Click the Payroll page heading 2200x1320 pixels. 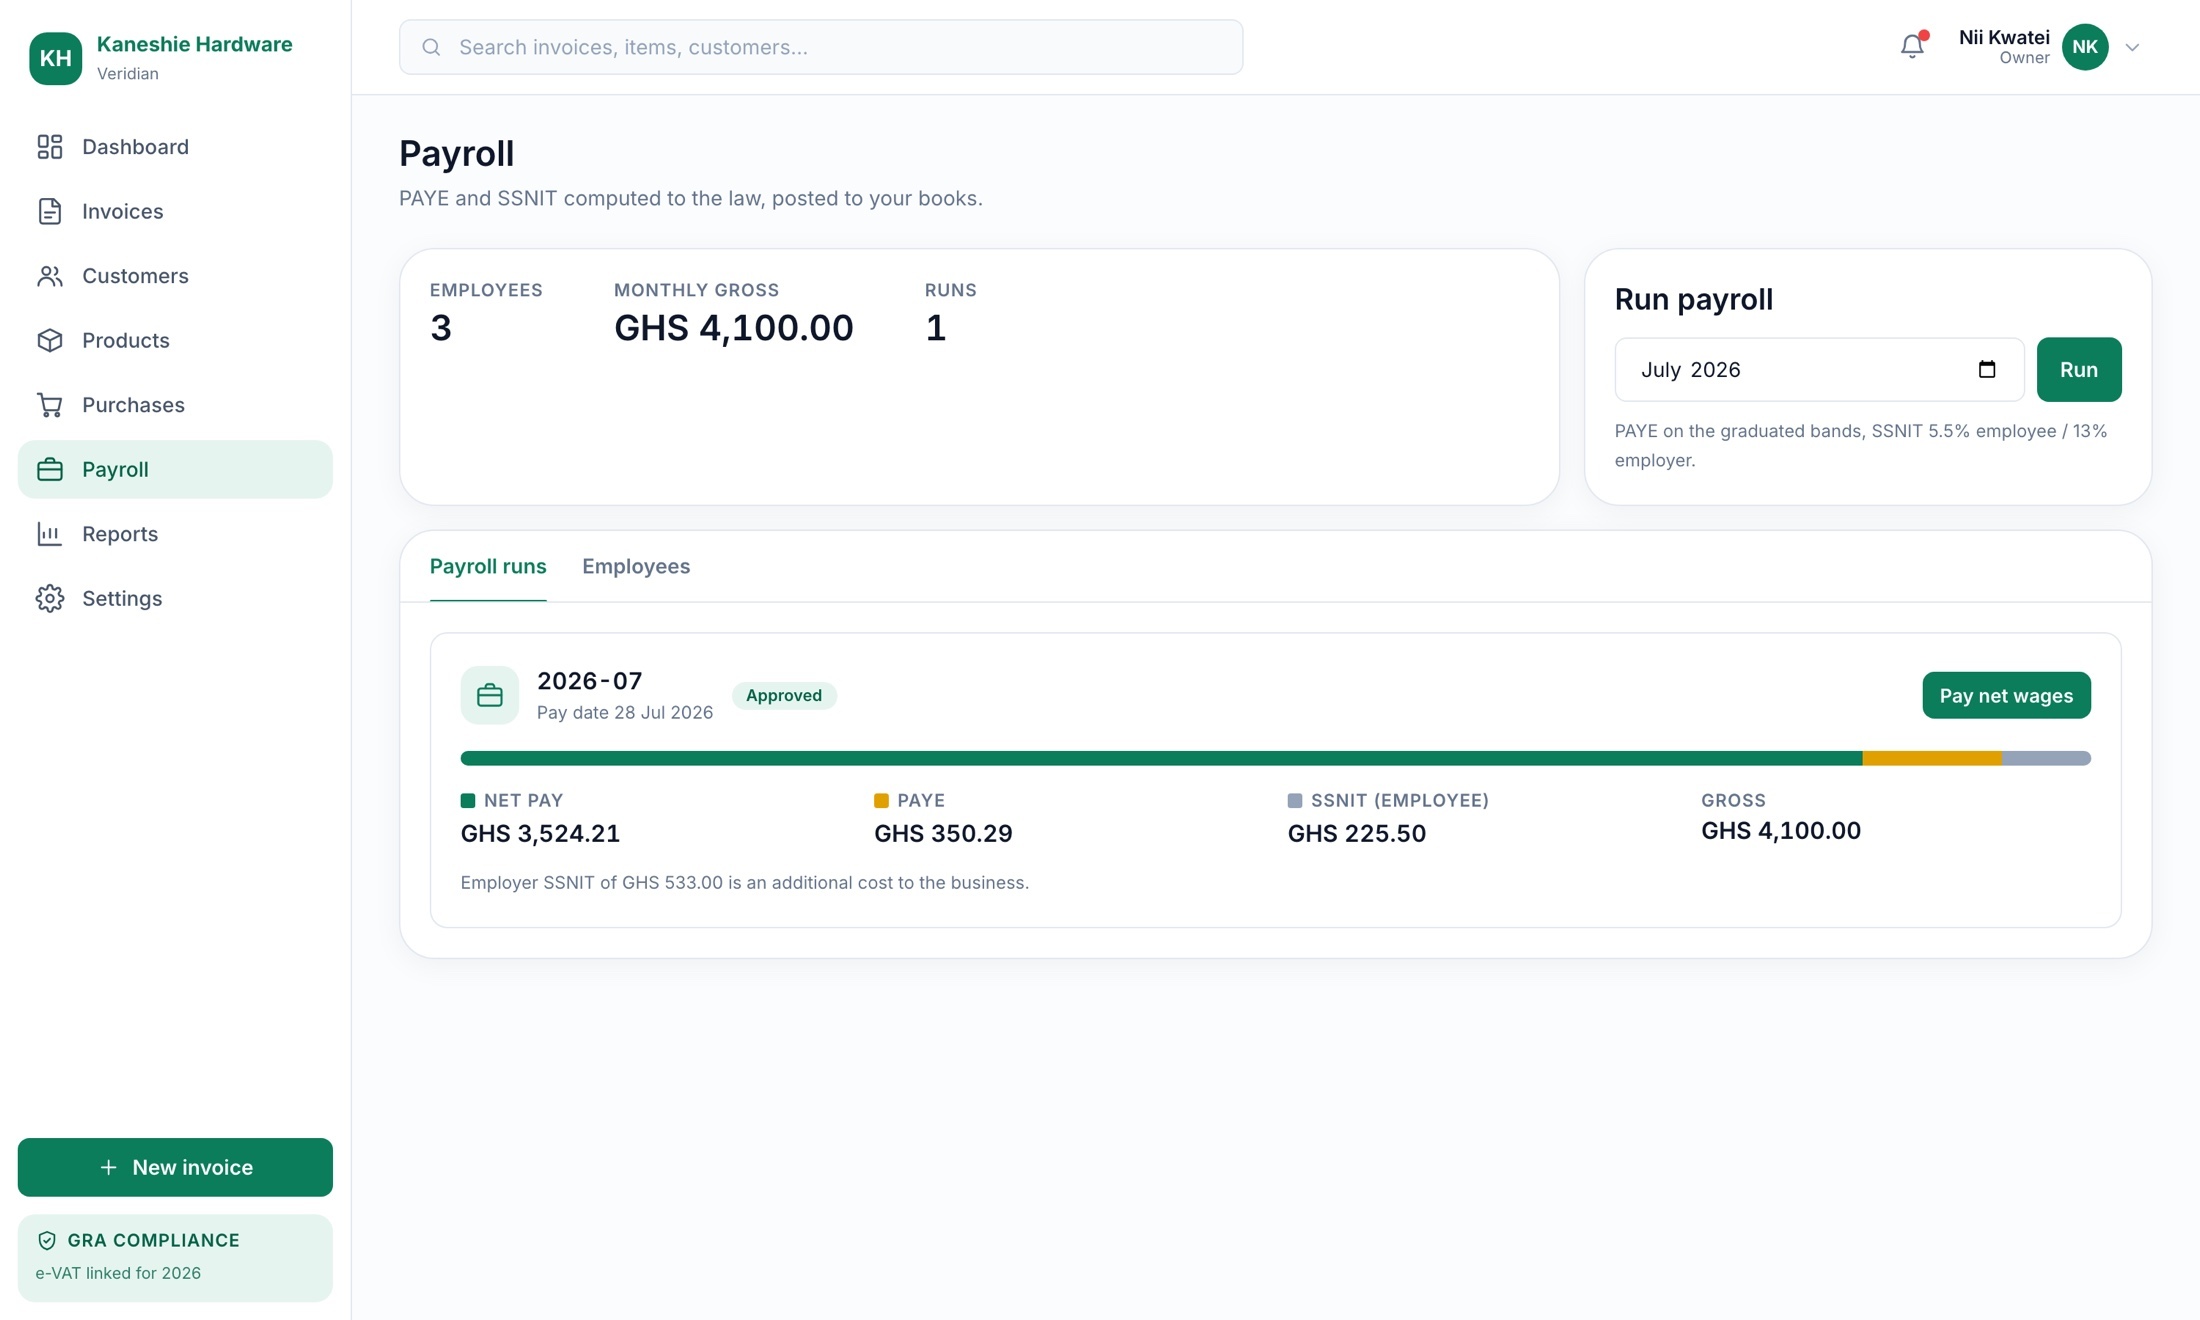pos(457,153)
